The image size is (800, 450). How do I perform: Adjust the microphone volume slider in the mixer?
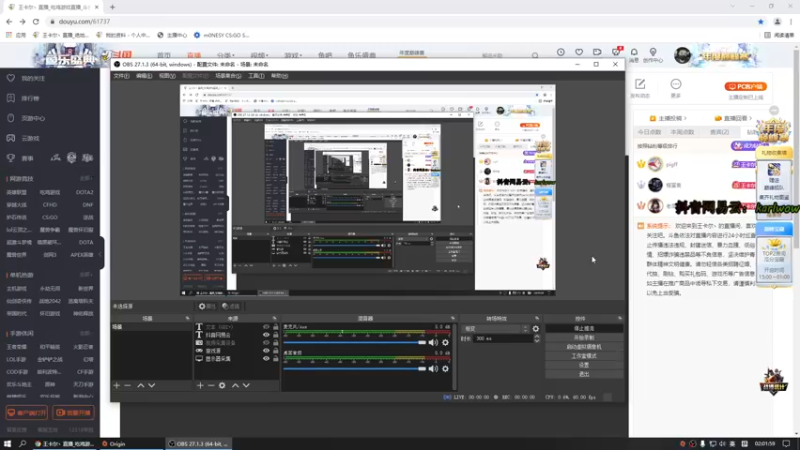coord(355,342)
